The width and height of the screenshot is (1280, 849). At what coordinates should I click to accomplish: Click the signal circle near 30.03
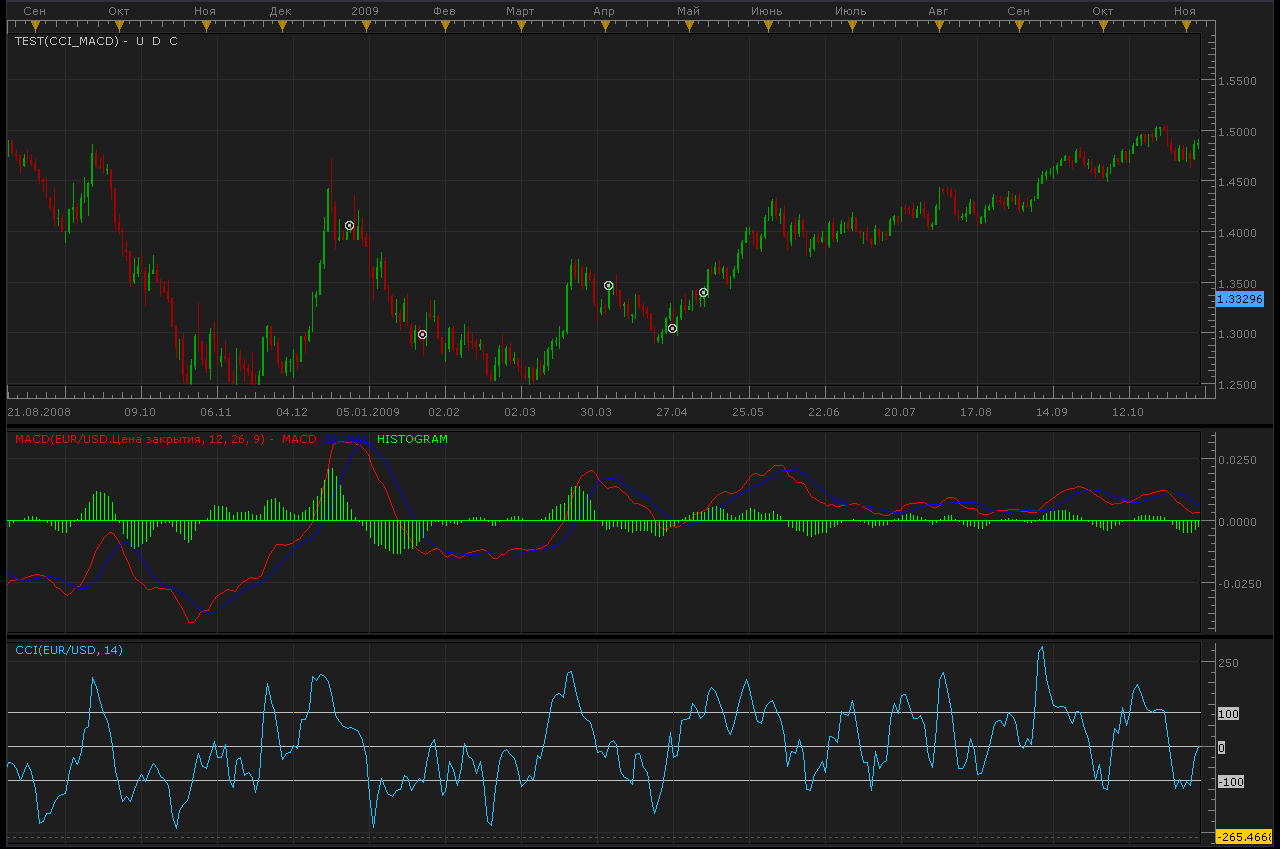pos(608,285)
